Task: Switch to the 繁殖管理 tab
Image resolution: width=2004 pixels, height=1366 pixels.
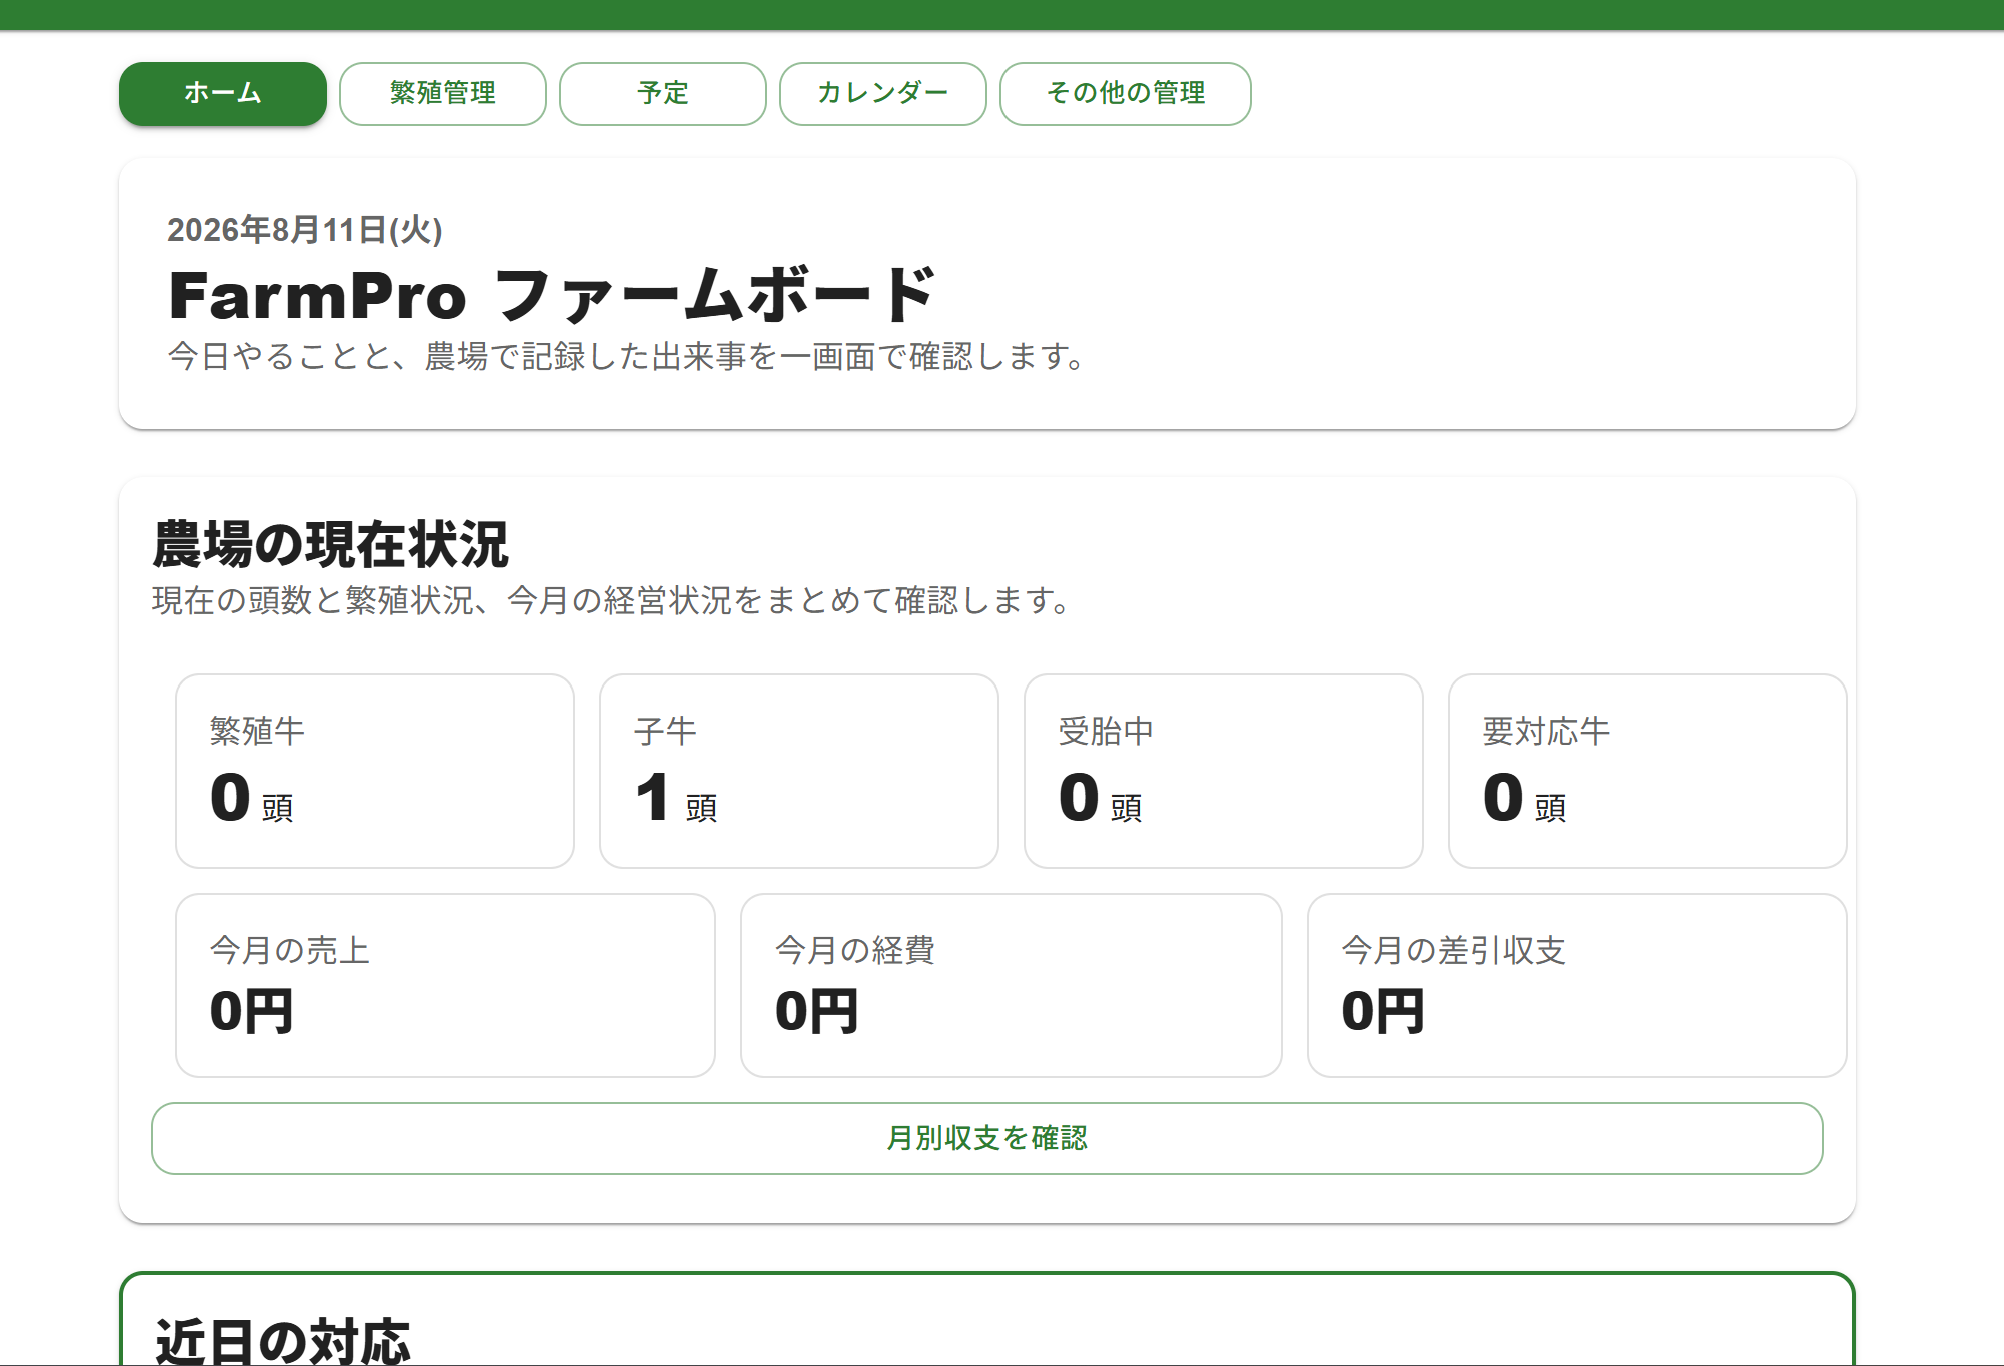Action: pyautogui.click(x=443, y=94)
